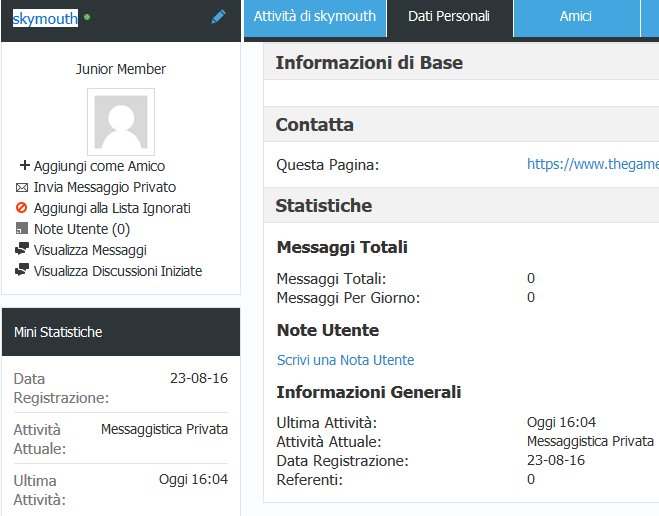This screenshot has height=516, width=659.
Task: Click the Note Utente icon
Action: tap(22, 228)
